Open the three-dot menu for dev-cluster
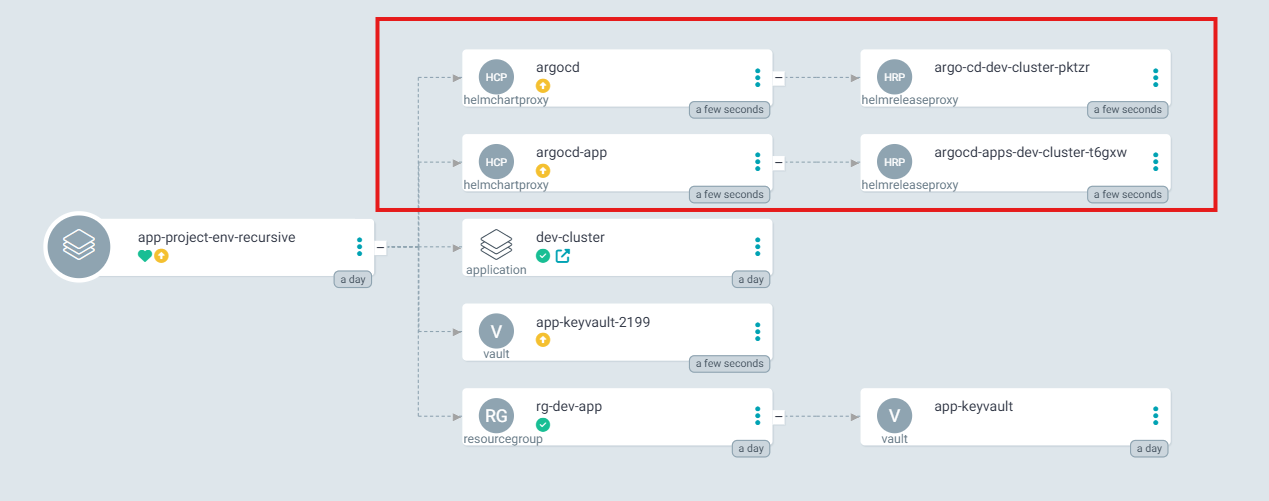Image resolution: width=1269 pixels, height=501 pixels. [x=757, y=246]
